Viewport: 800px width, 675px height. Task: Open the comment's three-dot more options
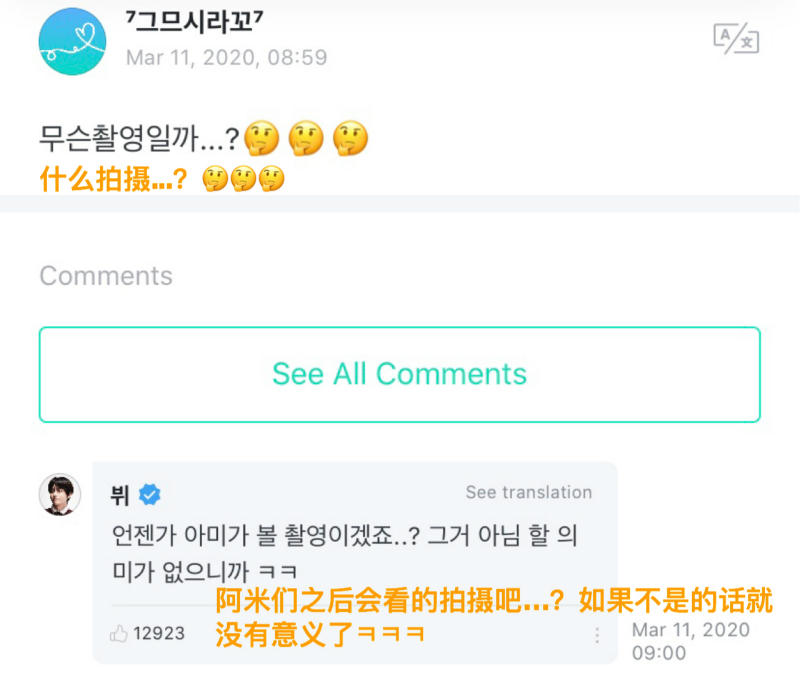[x=597, y=635]
